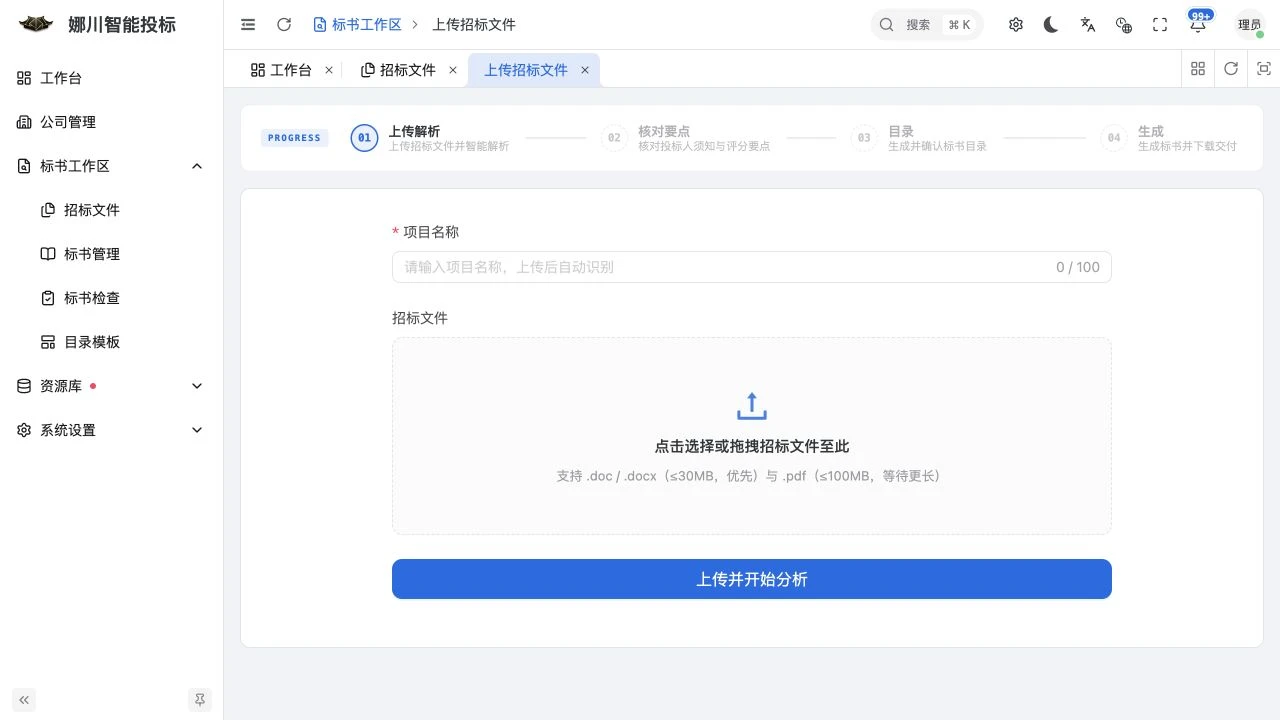
Task: Focus the 项目名称 input field
Action: (752, 267)
